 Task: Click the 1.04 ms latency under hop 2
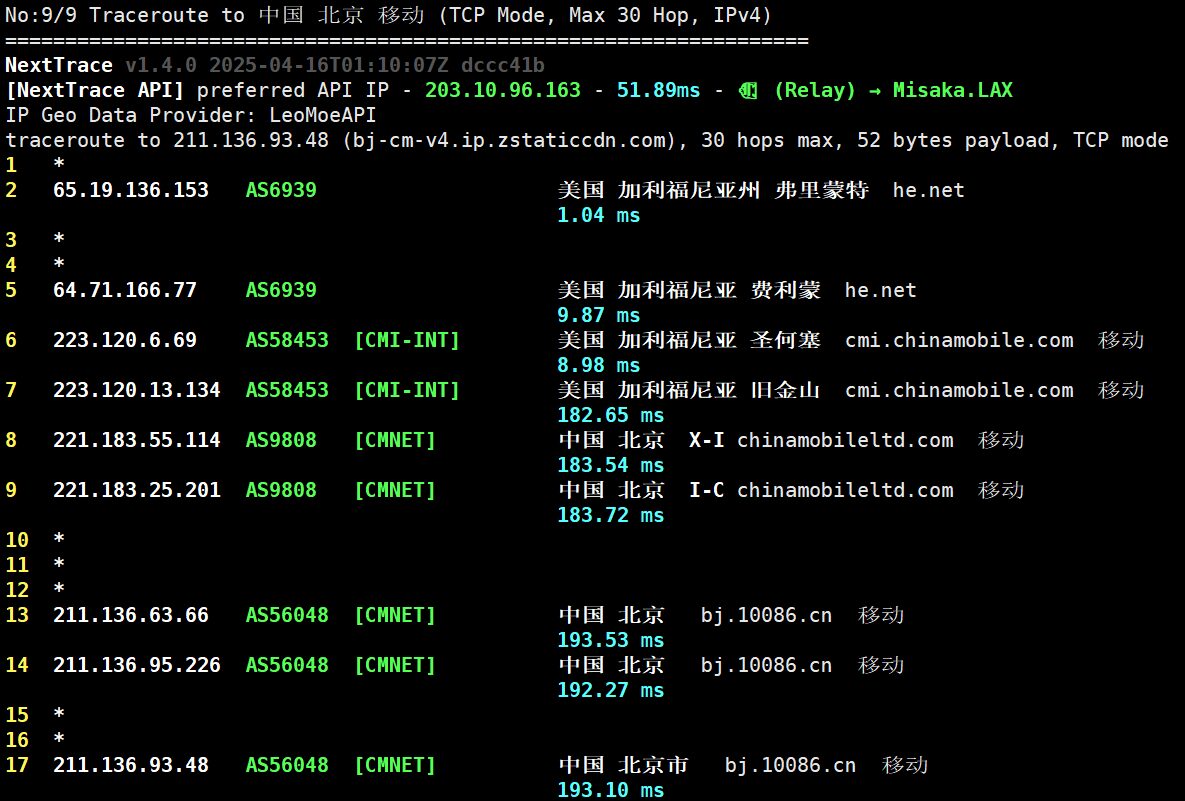(x=599, y=215)
